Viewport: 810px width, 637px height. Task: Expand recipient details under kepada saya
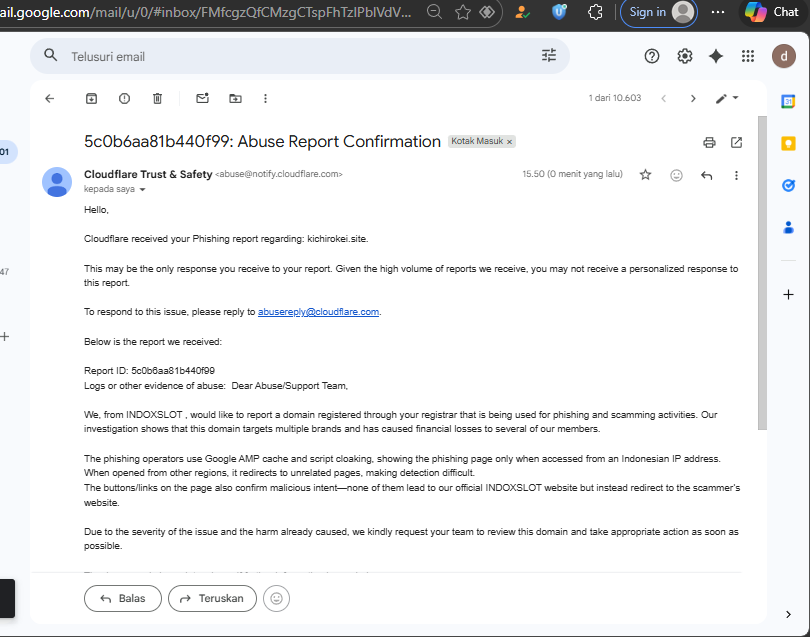[x=143, y=190]
